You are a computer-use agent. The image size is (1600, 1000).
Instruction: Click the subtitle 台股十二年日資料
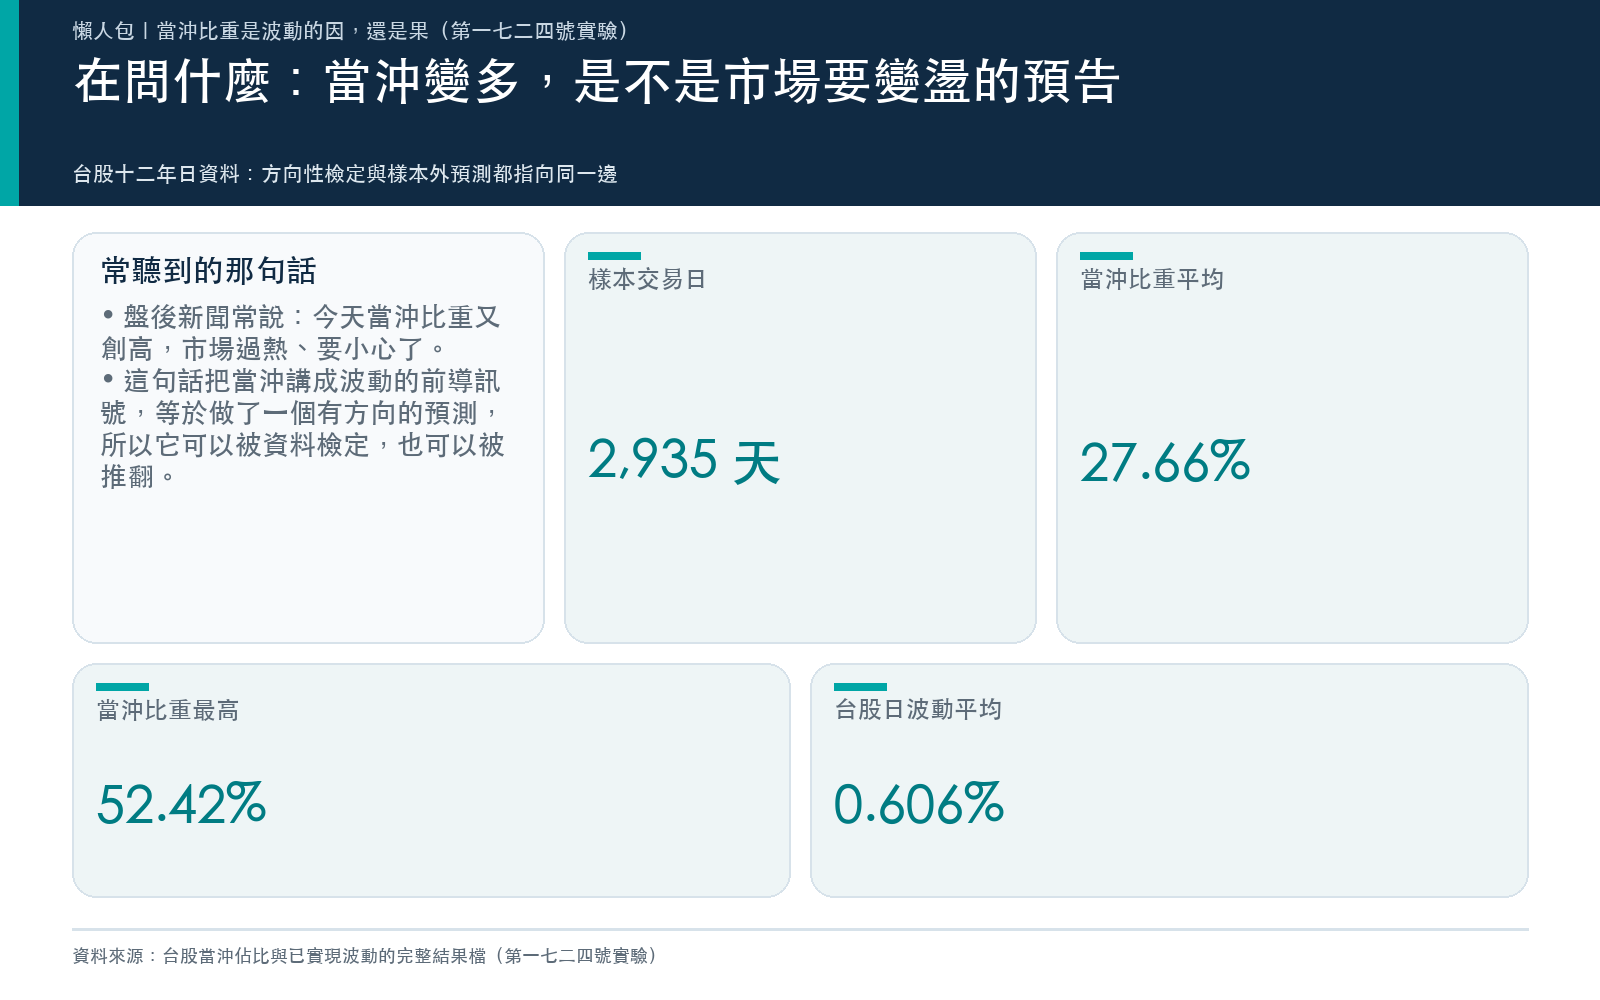(x=345, y=174)
